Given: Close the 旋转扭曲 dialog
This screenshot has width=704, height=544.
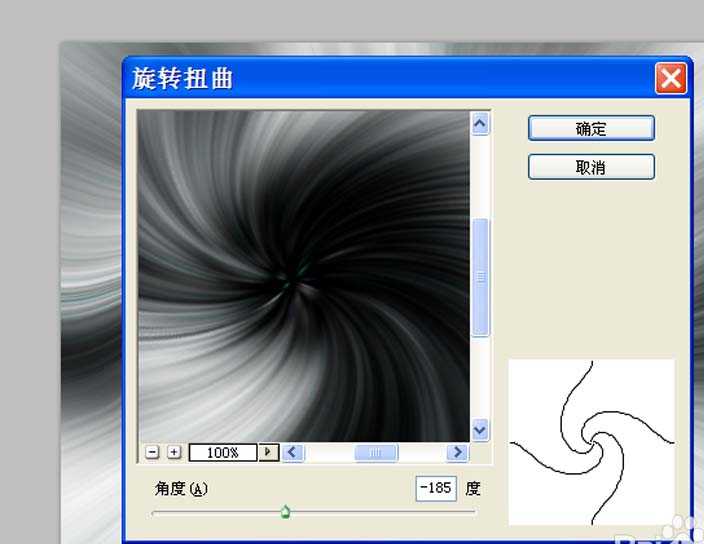Looking at the screenshot, I should (671, 79).
